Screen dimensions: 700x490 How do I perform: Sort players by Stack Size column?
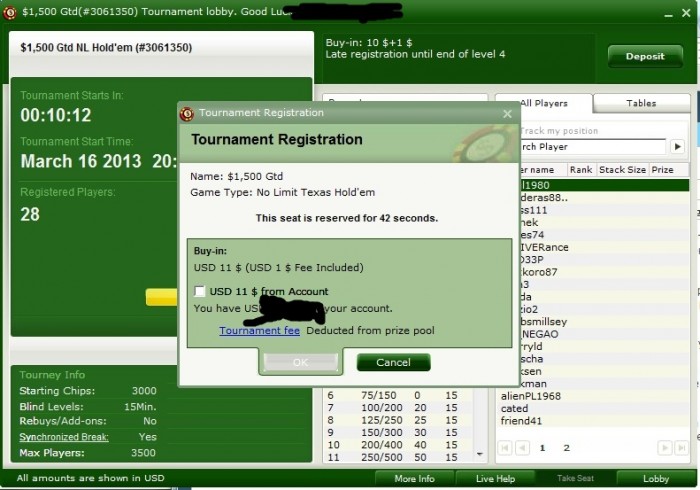click(622, 170)
